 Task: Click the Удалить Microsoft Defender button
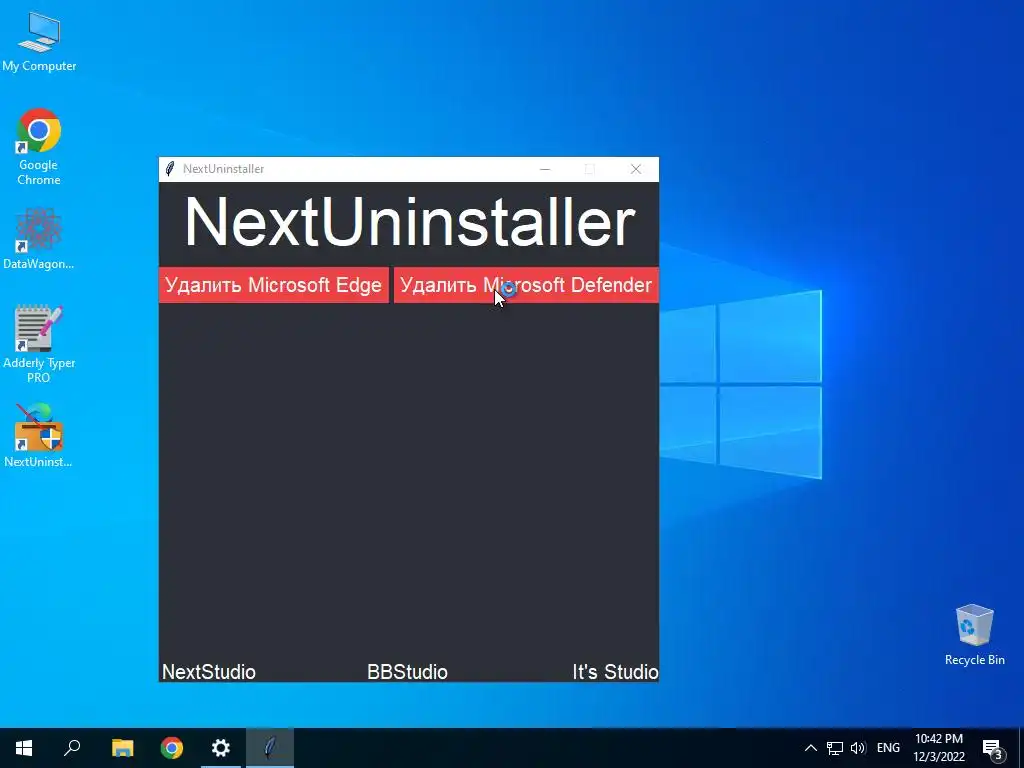tap(526, 285)
